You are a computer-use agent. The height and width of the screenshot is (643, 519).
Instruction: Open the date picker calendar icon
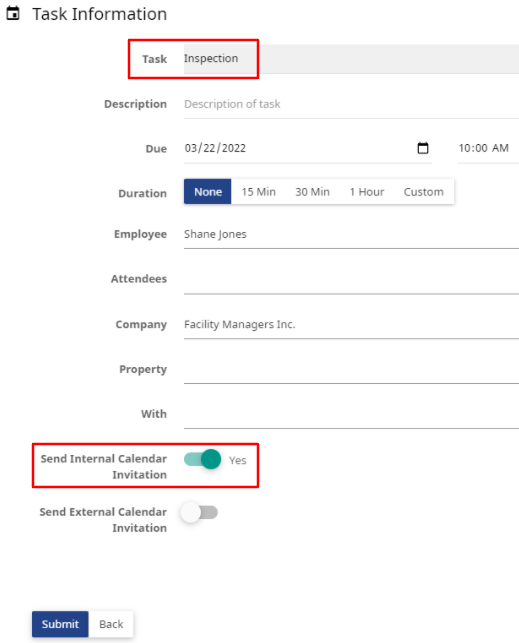point(423,148)
